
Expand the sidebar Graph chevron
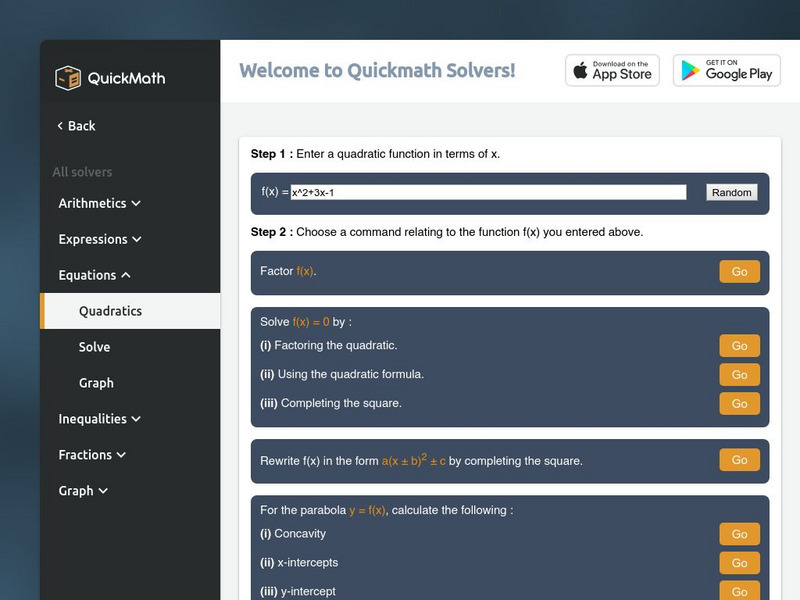pos(103,491)
